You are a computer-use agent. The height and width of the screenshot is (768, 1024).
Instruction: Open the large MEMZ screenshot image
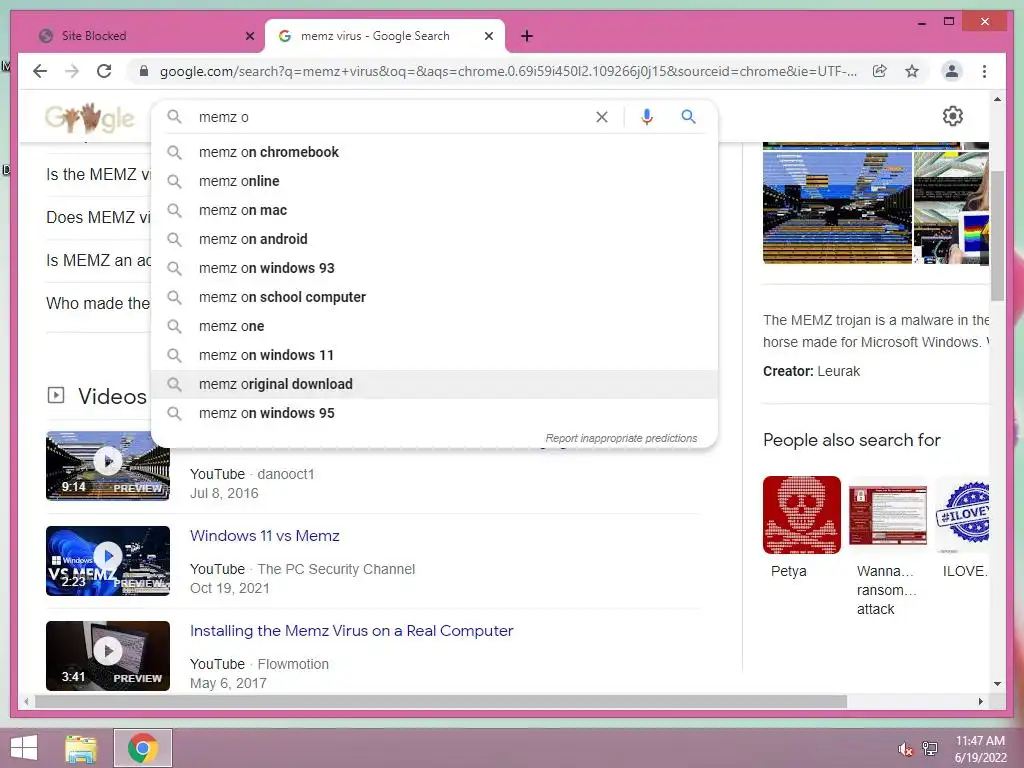(x=837, y=206)
